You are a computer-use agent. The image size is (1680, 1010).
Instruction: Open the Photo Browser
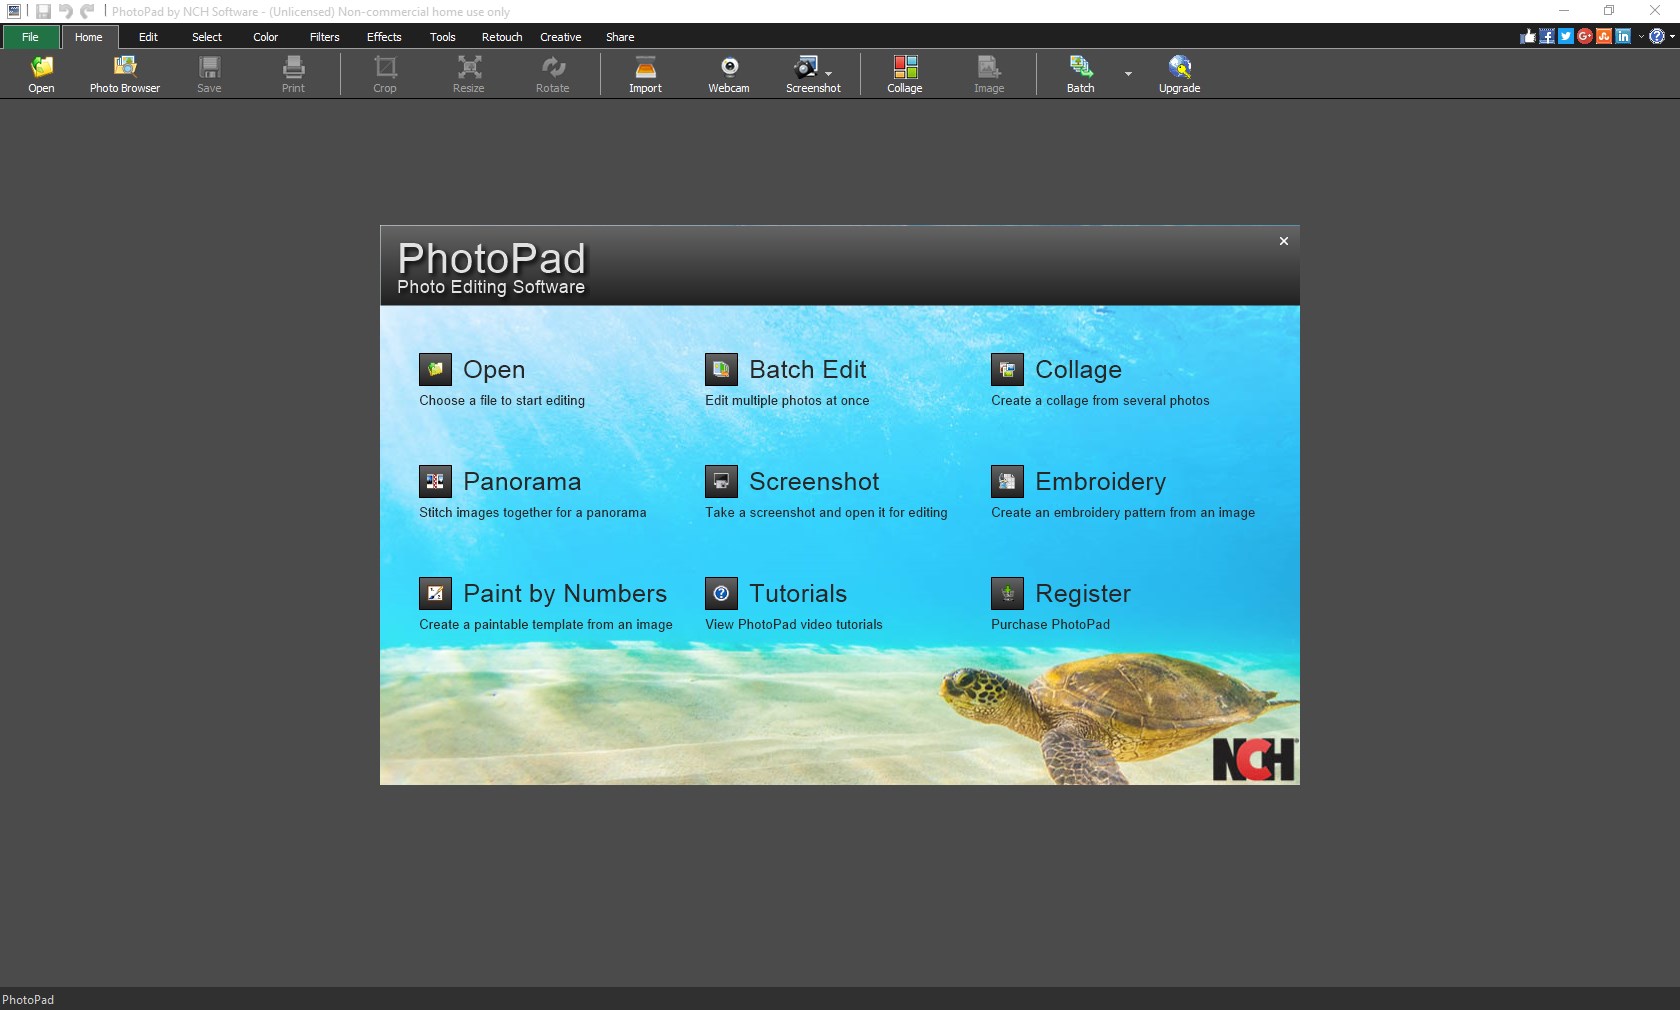[124, 73]
